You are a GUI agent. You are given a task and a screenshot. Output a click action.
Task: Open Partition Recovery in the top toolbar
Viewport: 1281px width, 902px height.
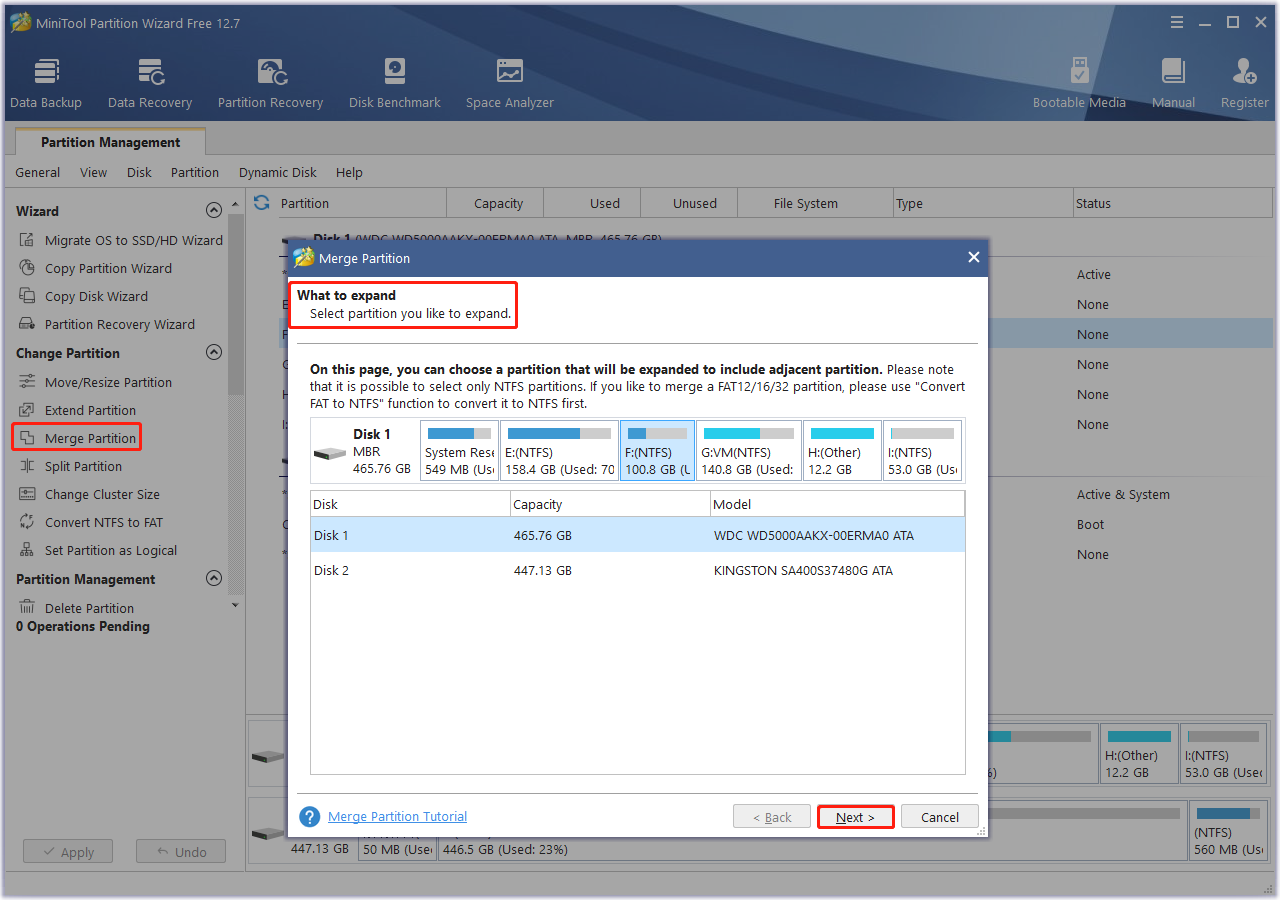[x=270, y=83]
